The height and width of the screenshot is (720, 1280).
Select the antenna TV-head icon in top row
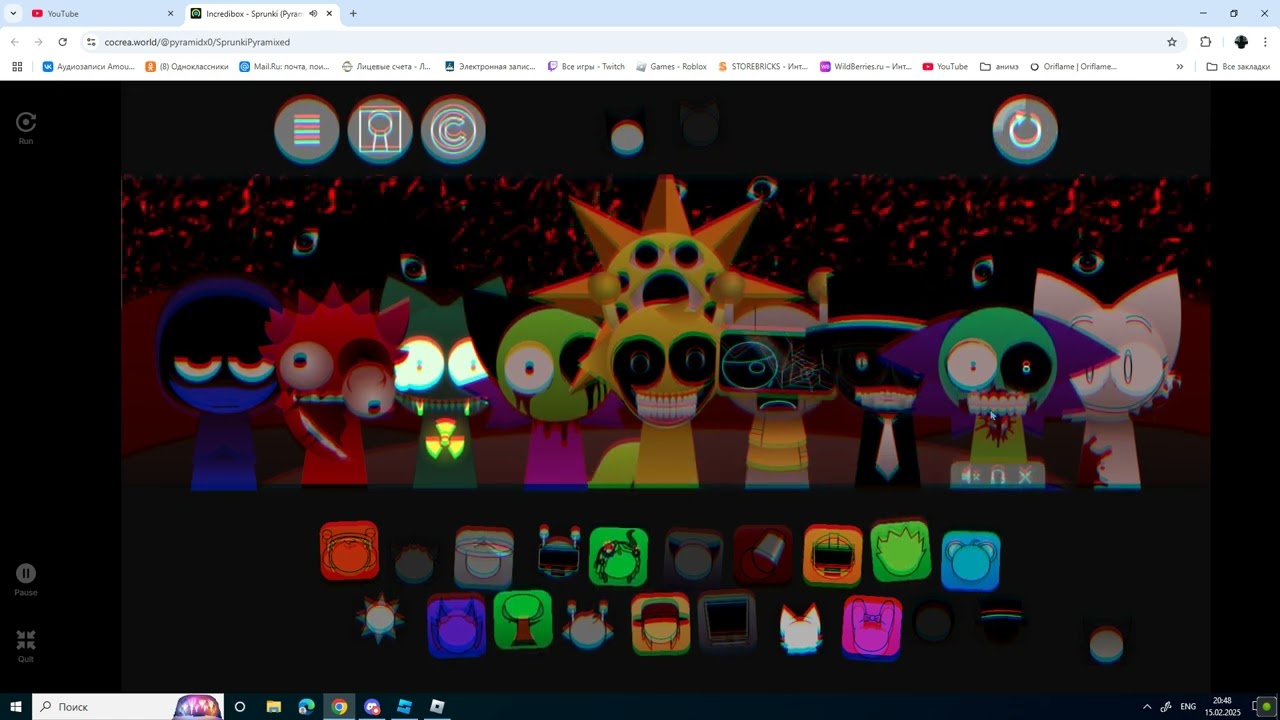coord(558,553)
